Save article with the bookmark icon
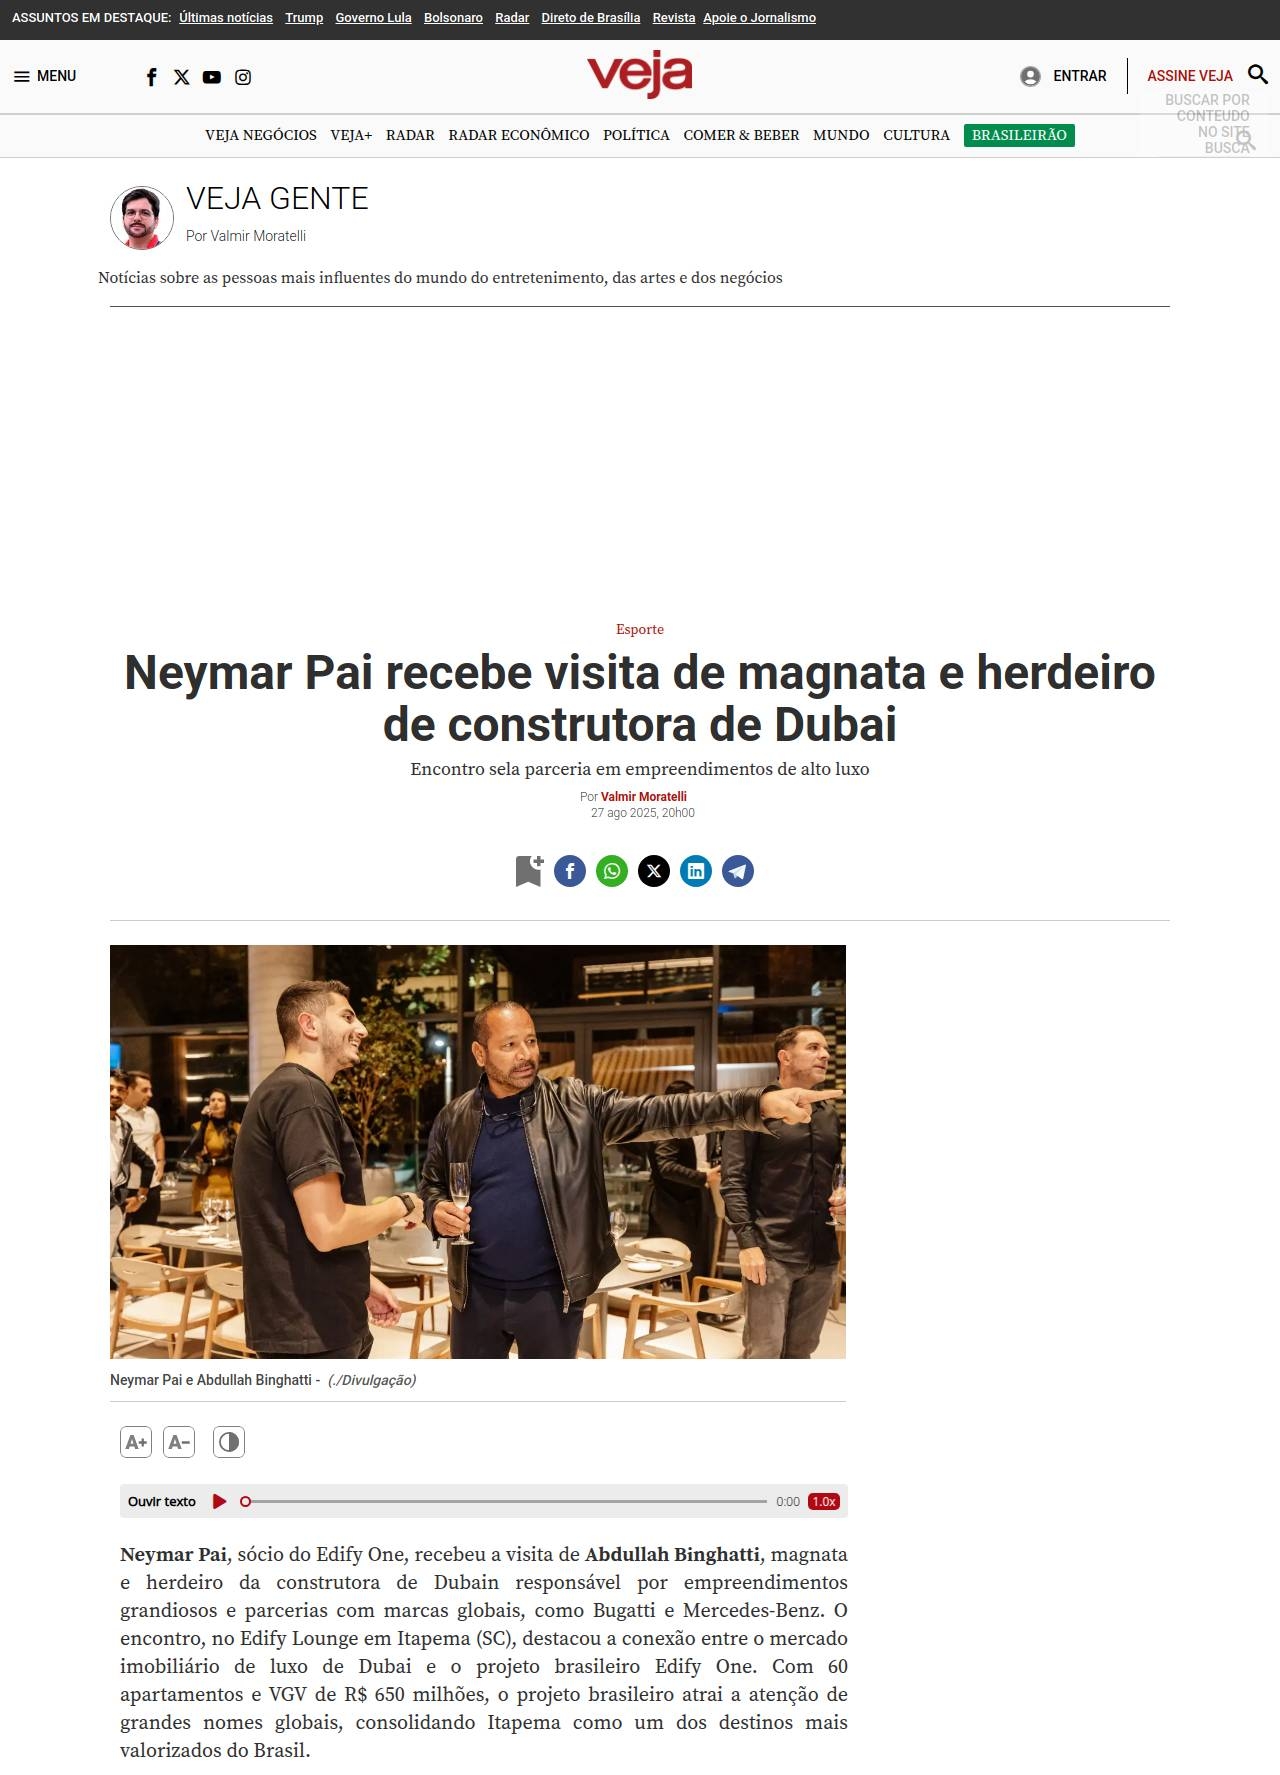 click(x=529, y=871)
